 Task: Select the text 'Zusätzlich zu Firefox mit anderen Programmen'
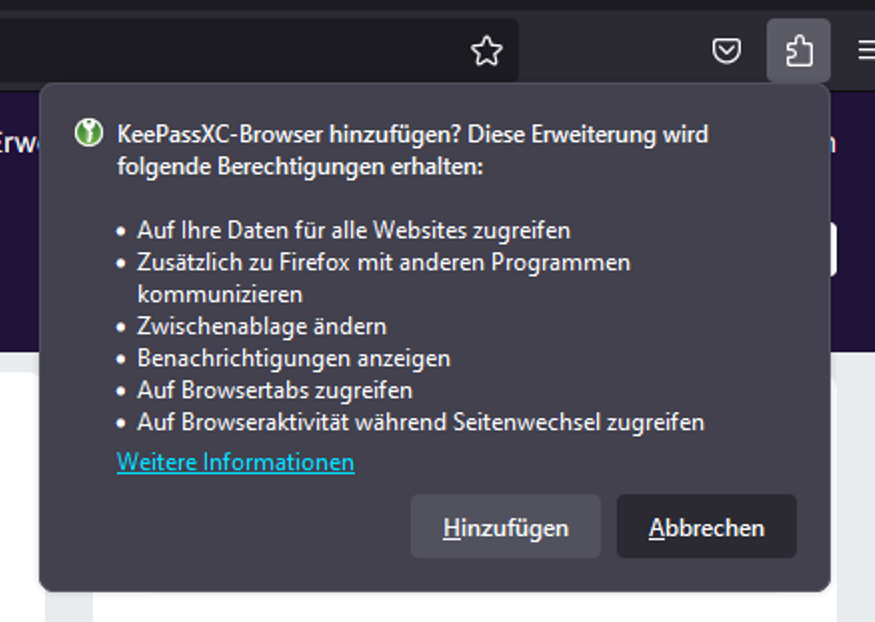coord(384,262)
